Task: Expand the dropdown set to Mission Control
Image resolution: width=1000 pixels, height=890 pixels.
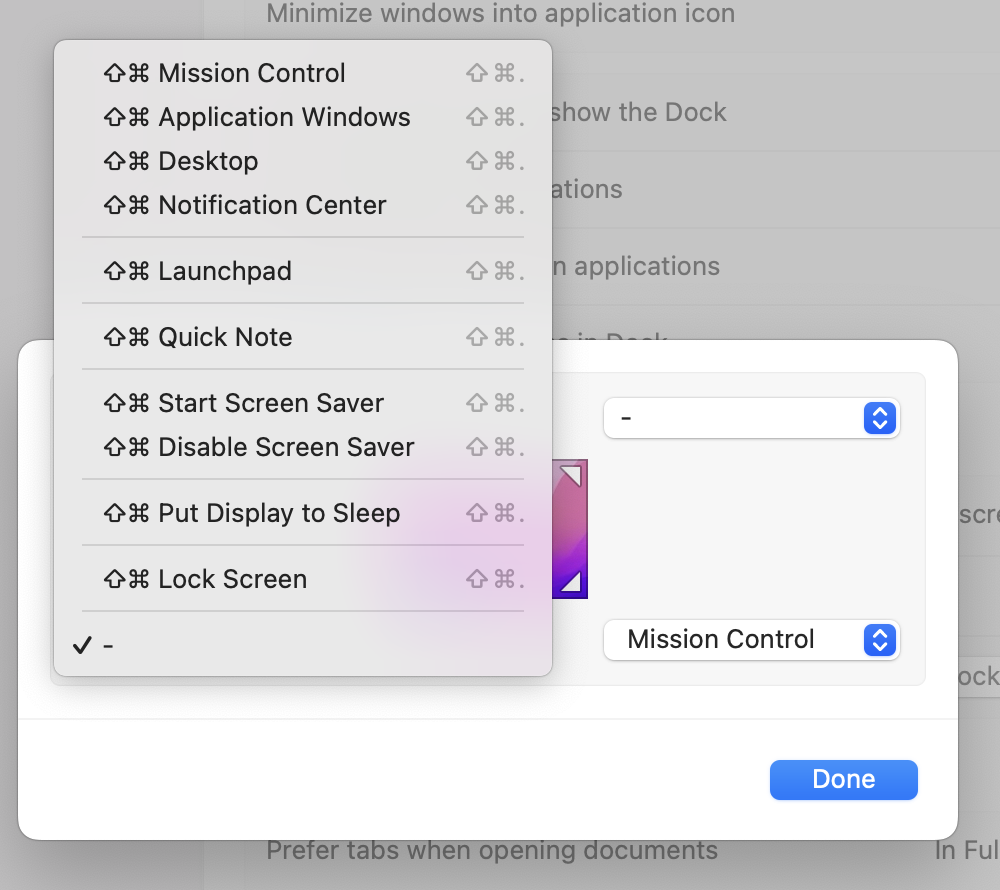Action: point(751,640)
